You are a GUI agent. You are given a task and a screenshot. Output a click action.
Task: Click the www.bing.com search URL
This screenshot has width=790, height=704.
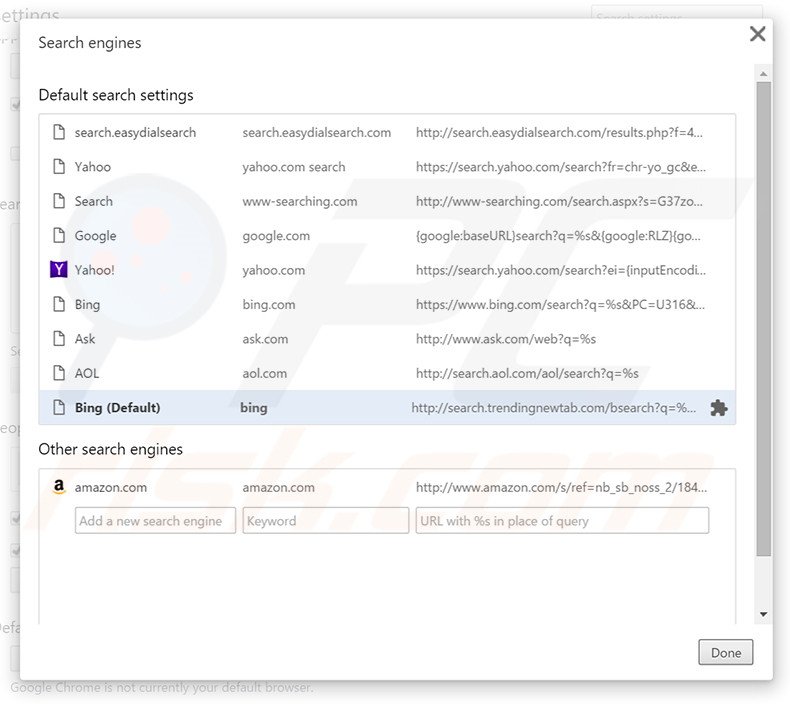click(560, 304)
